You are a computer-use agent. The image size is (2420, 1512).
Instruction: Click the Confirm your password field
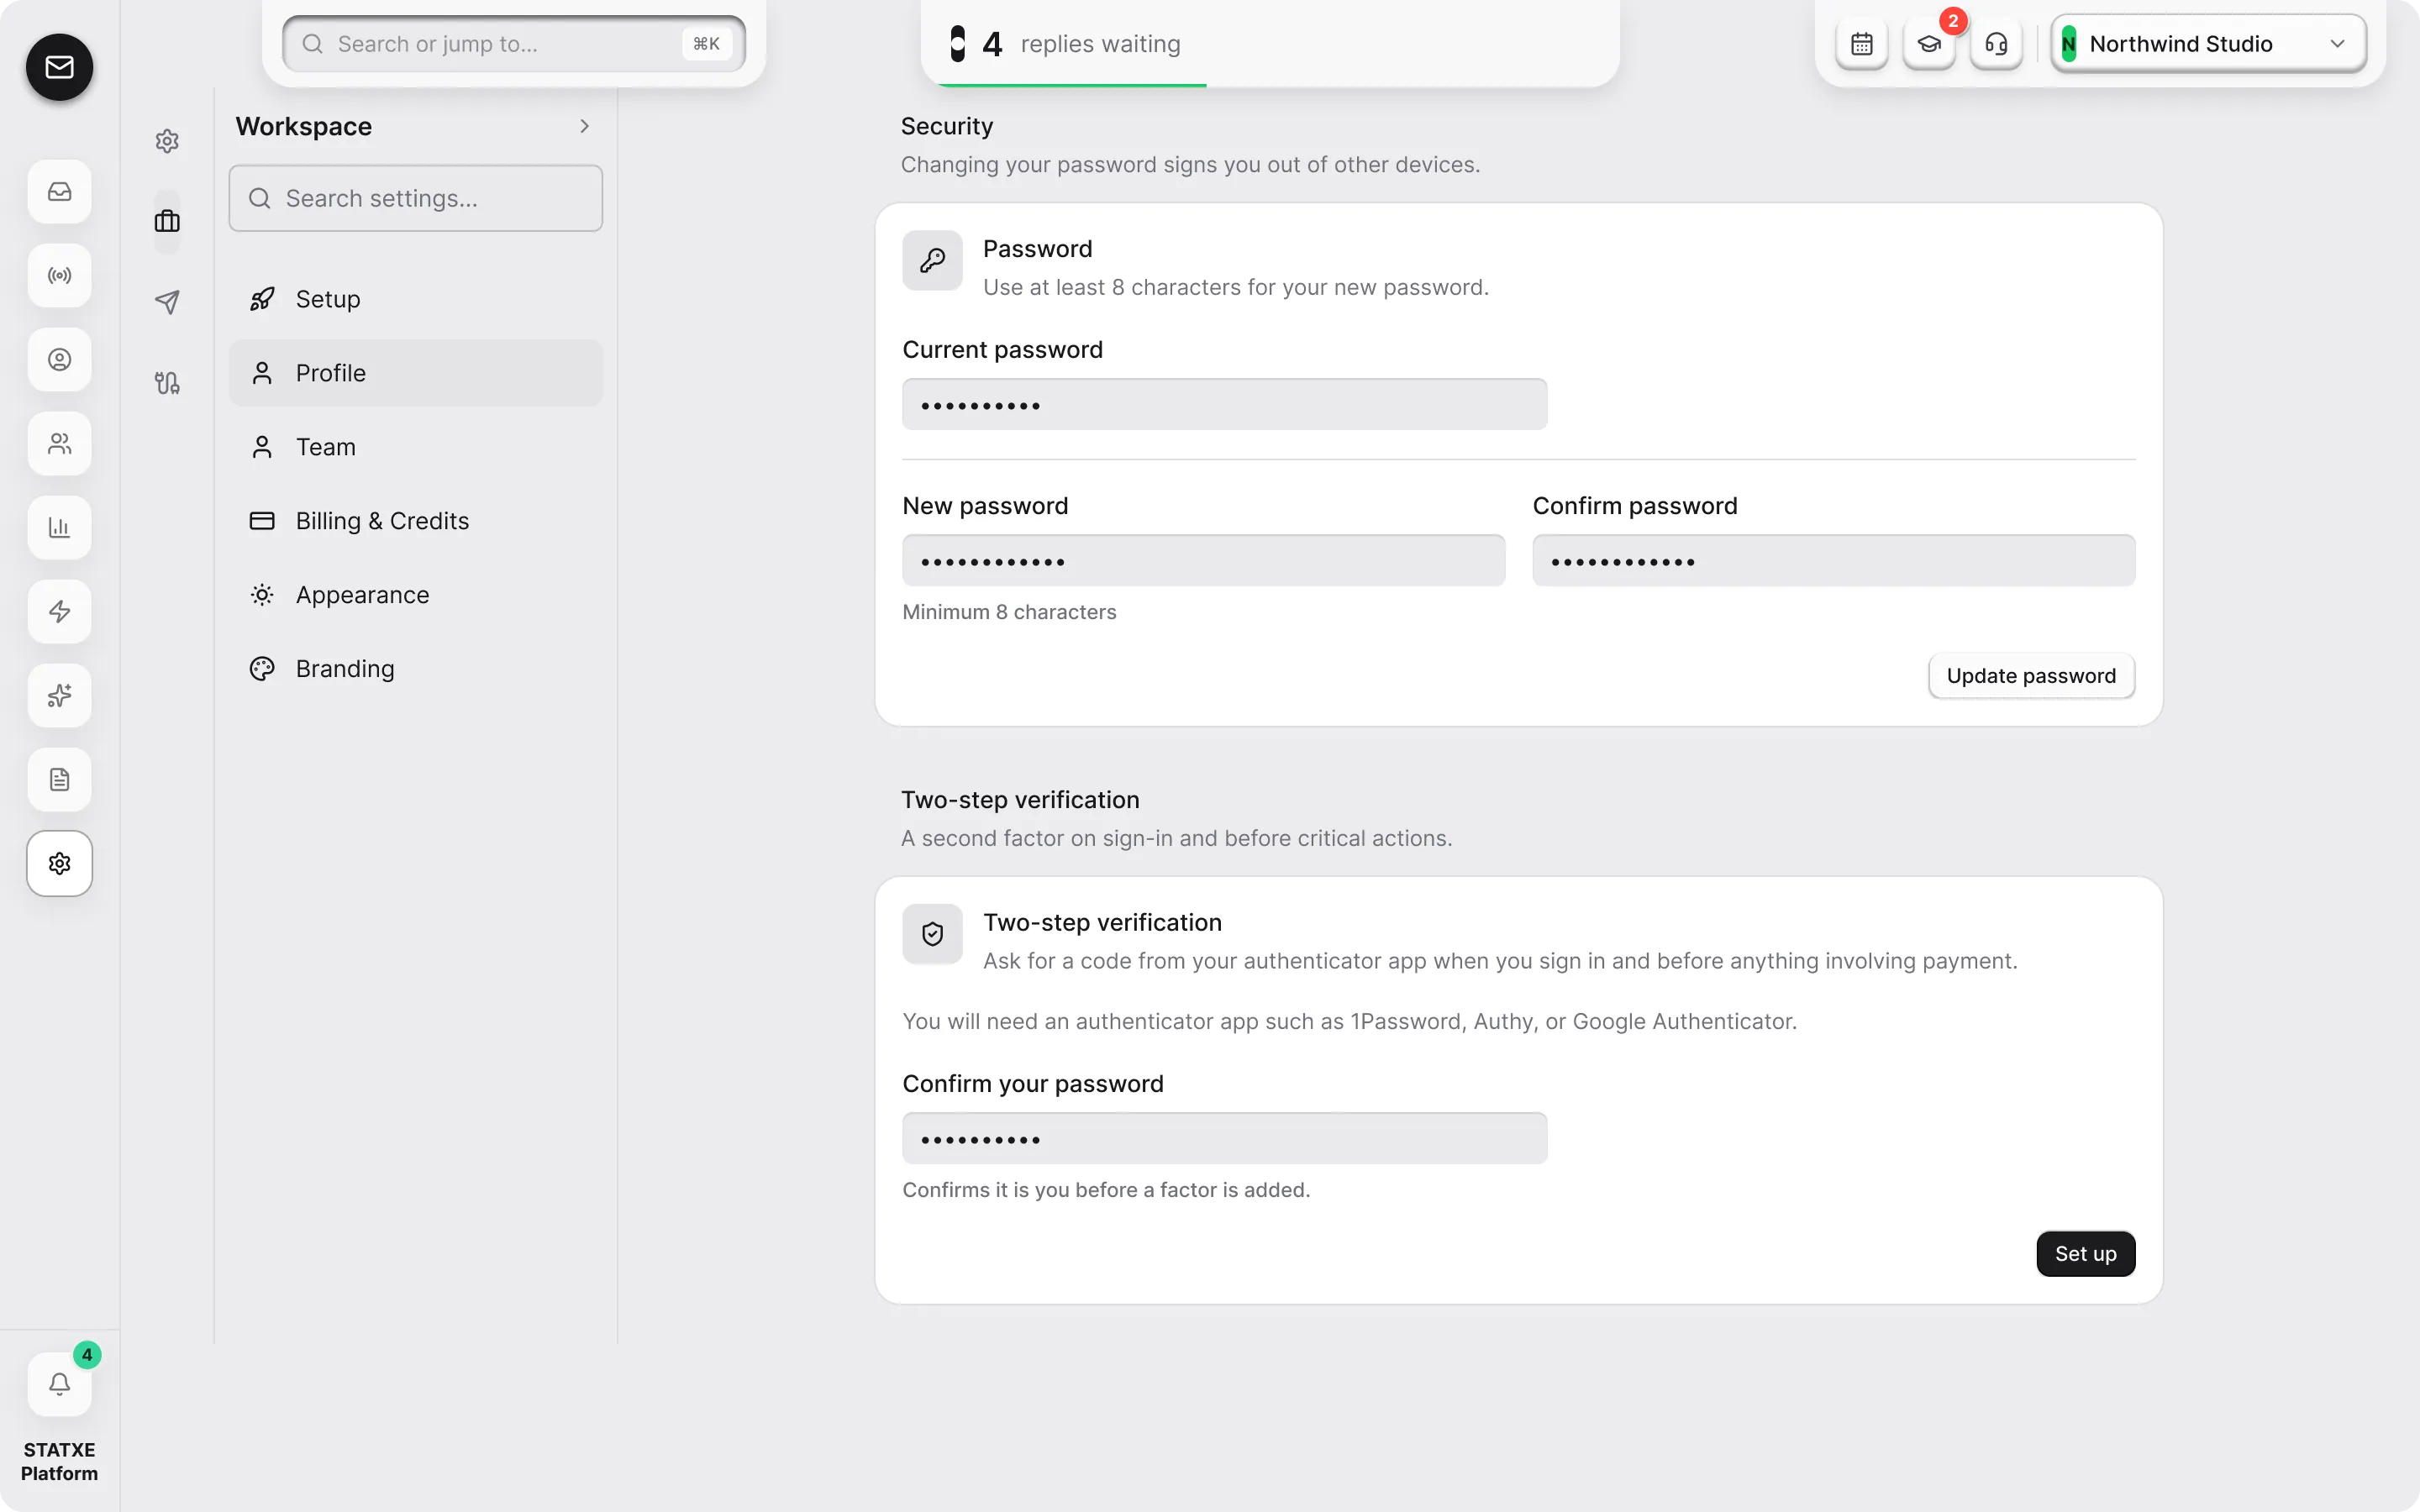[x=1224, y=1138]
